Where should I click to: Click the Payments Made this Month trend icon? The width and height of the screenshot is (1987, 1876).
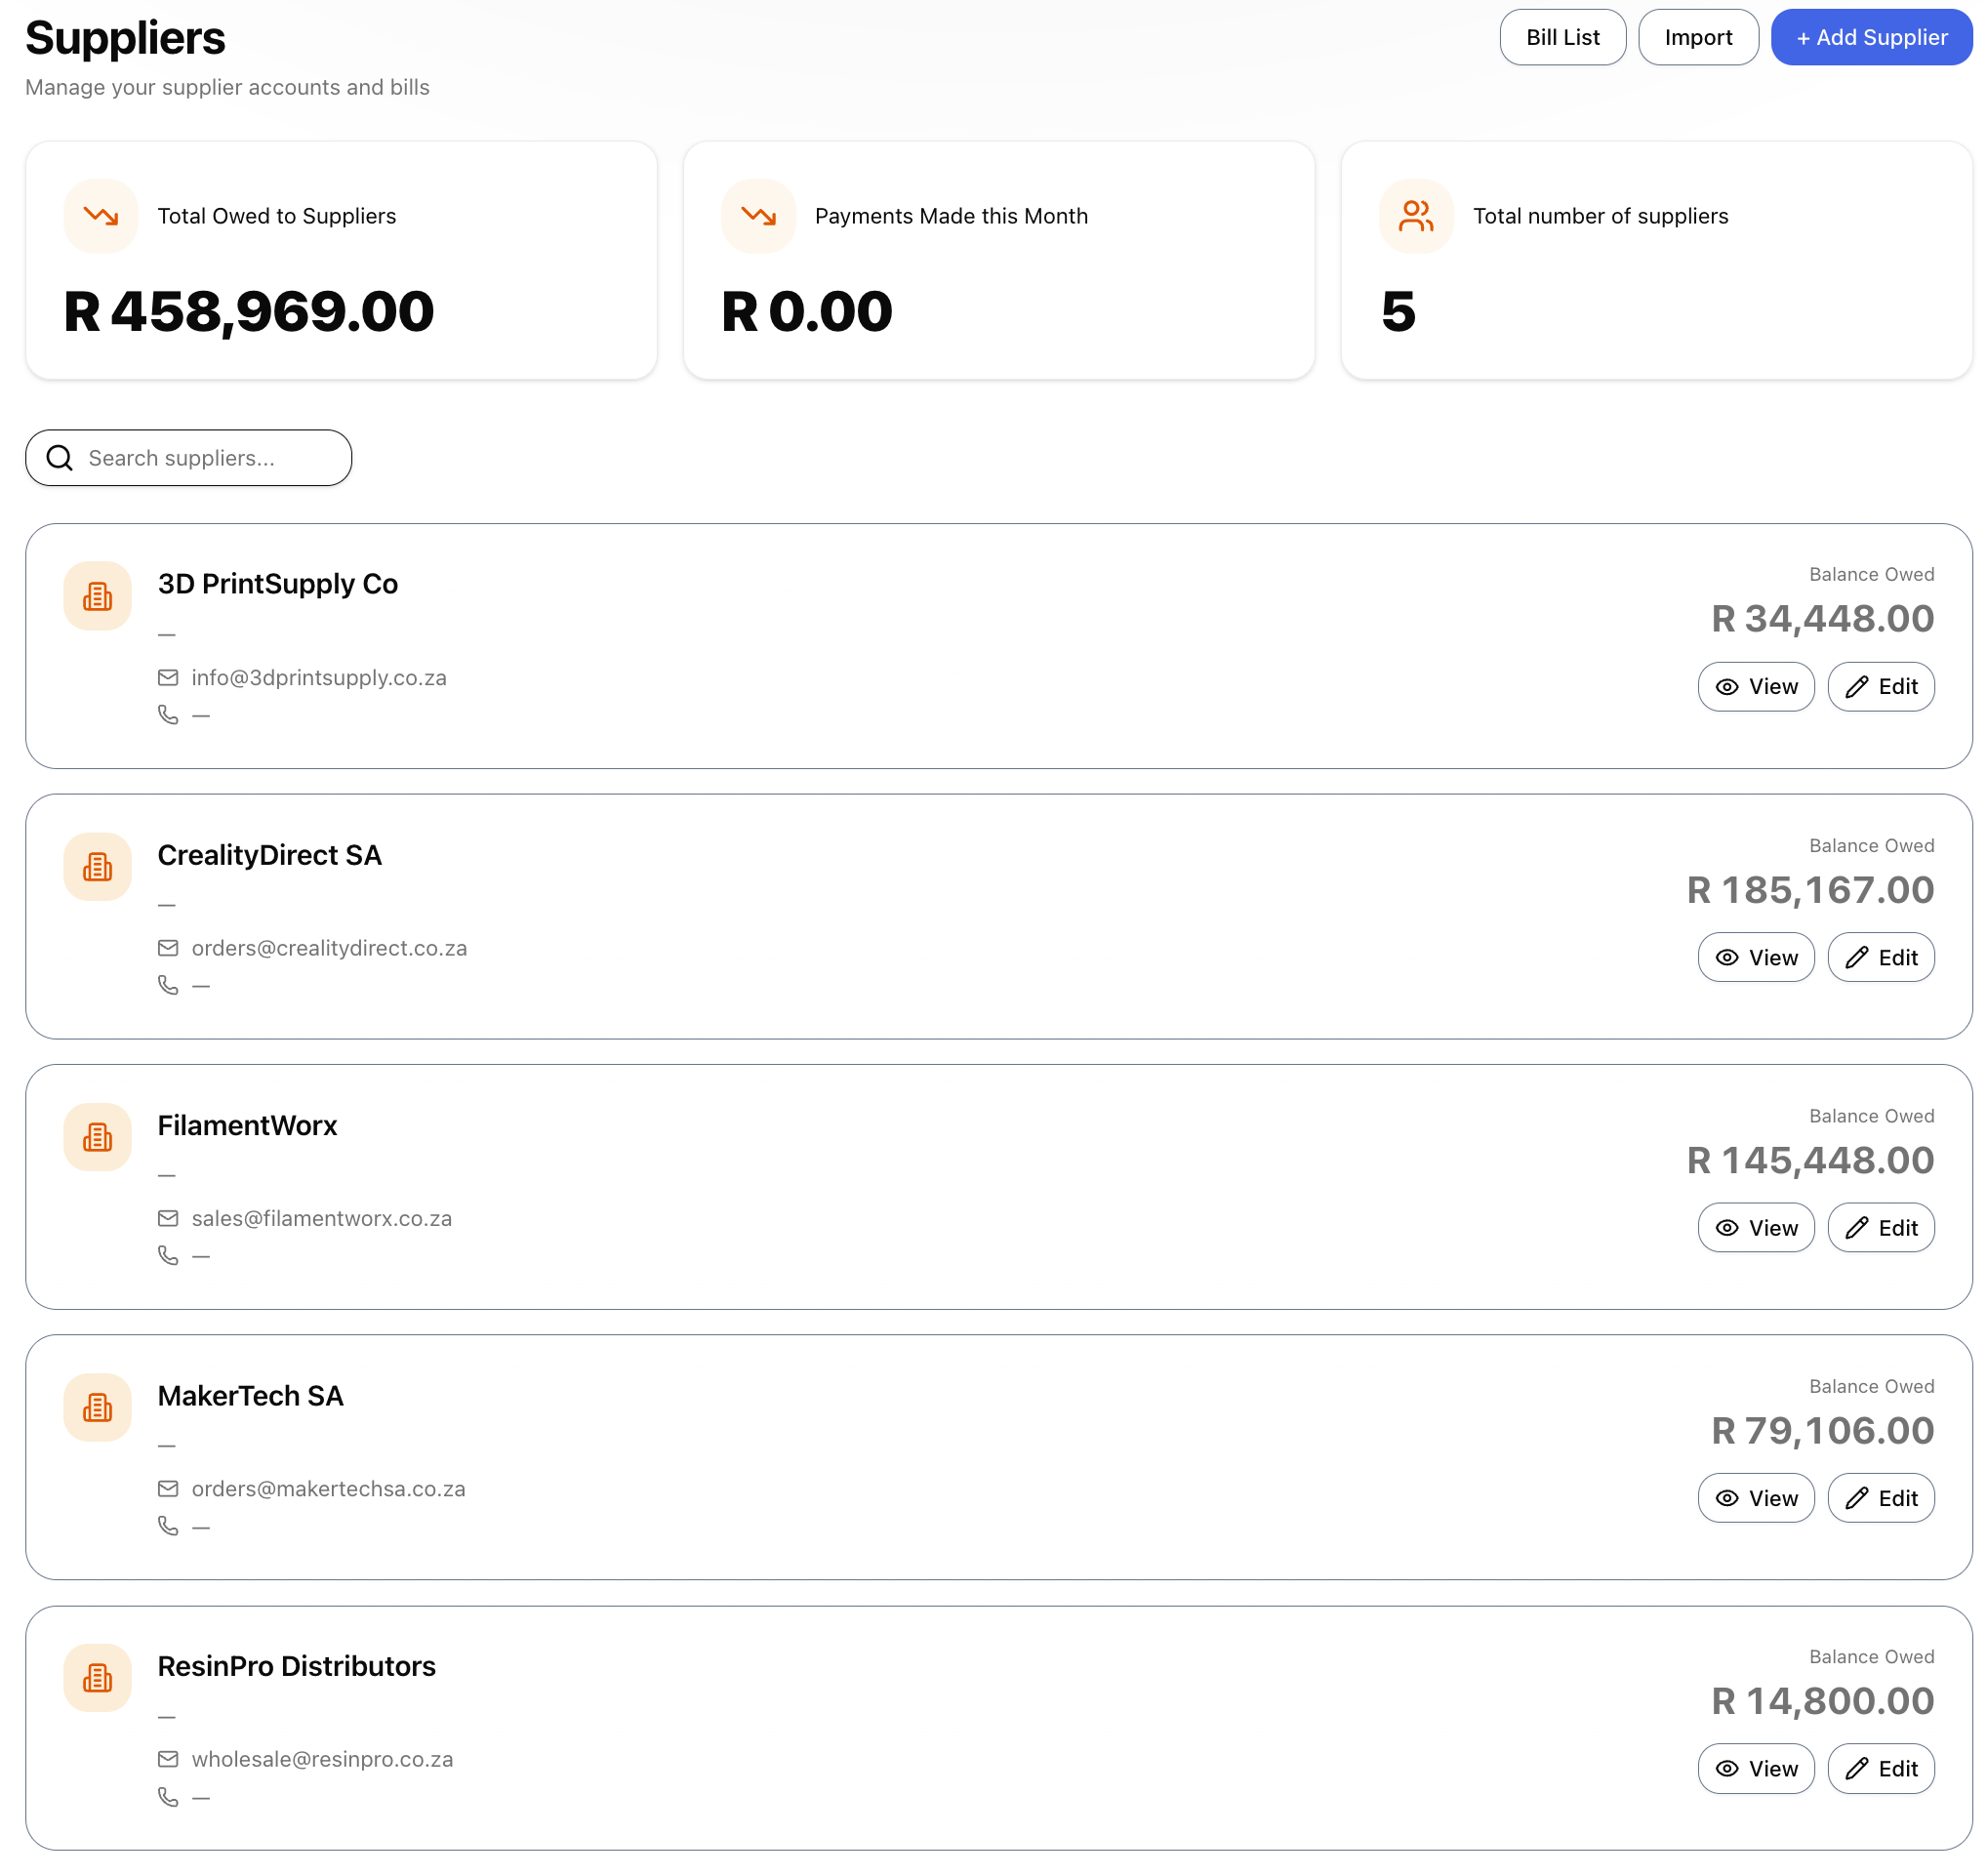coord(758,216)
